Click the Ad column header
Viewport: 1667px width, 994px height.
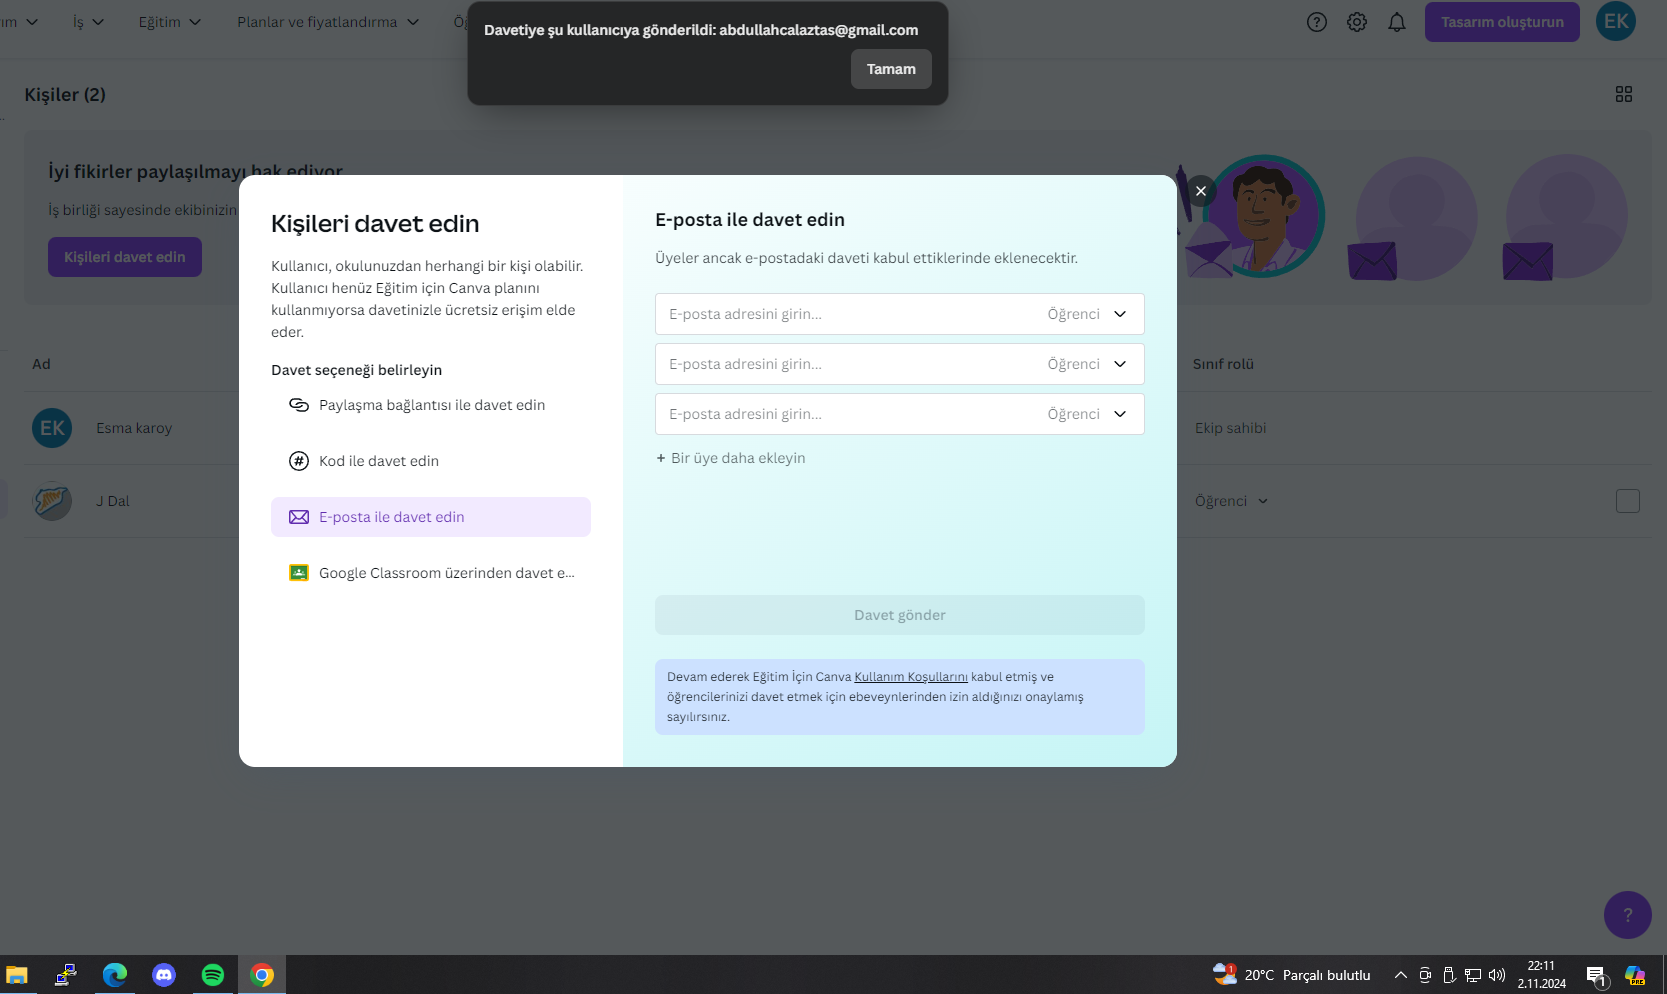(41, 364)
